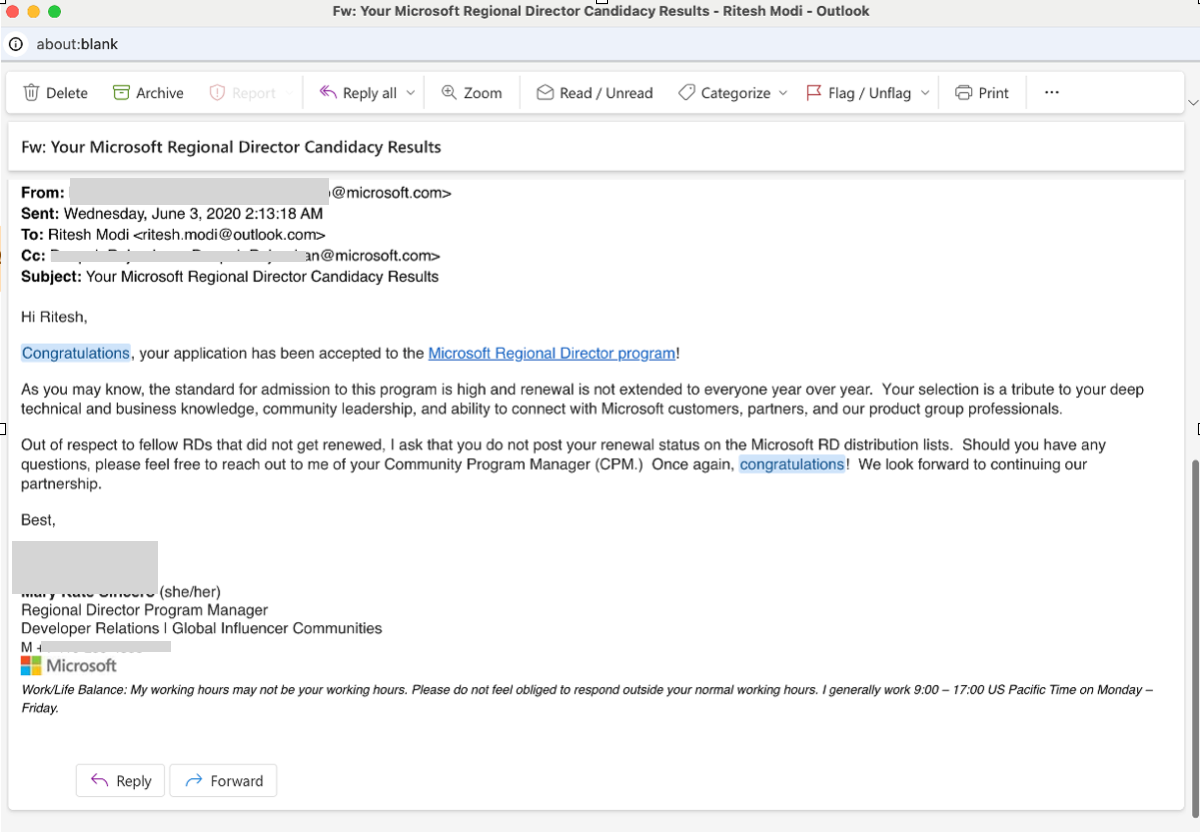This screenshot has height=832, width=1200.
Task: Click the info icon beside about:blank
Action: click(x=16, y=44)
